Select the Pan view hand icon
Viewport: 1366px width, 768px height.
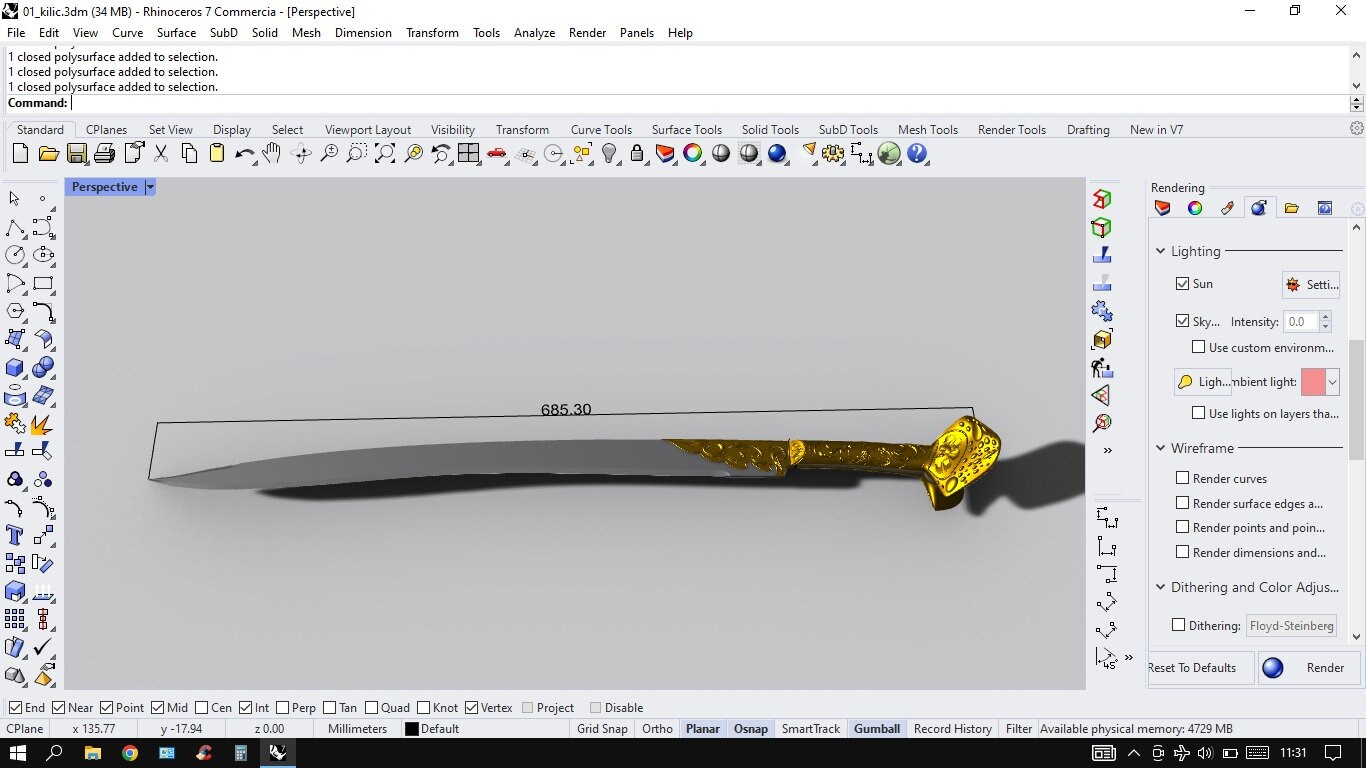tap(271, 153)
